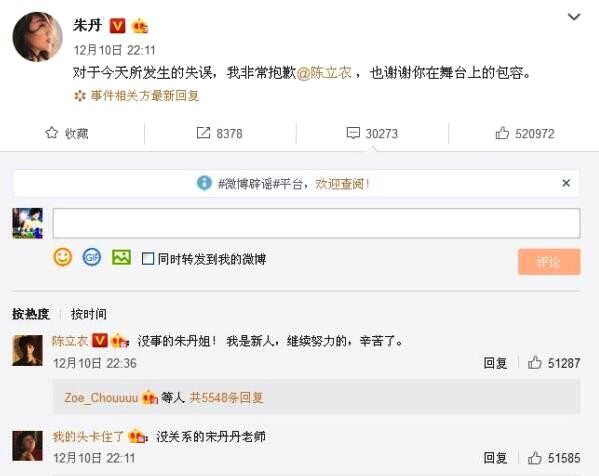Check 同时转发到我的微博 checkbox
599x476 pixels.
pos(148,259)
